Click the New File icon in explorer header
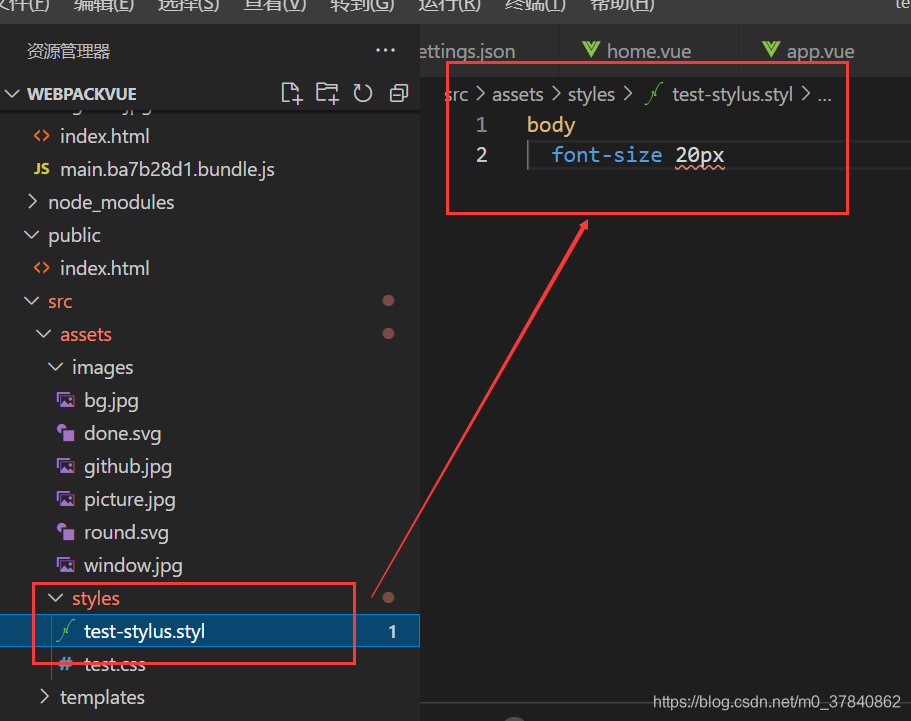 pyautogui.click(x=292, y=94)
